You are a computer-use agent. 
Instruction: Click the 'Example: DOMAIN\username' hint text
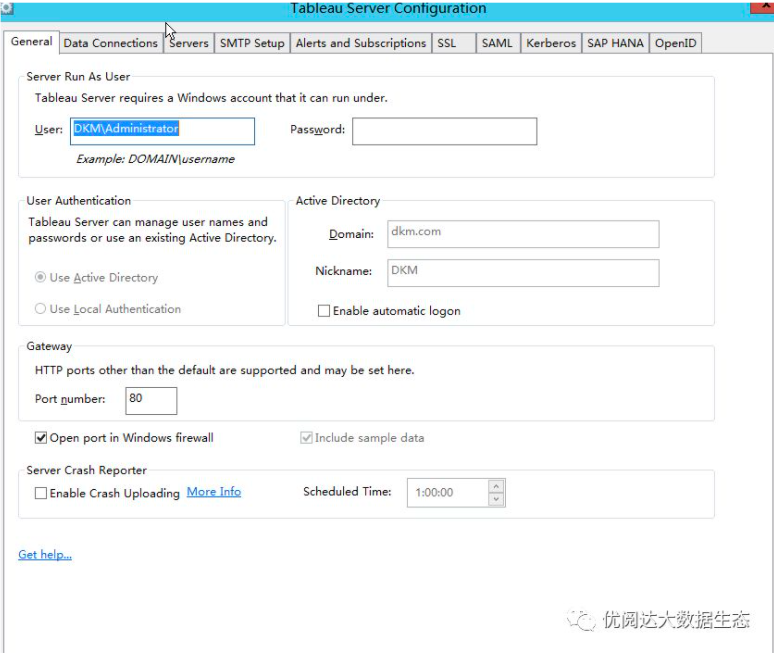tap(155, 159)
